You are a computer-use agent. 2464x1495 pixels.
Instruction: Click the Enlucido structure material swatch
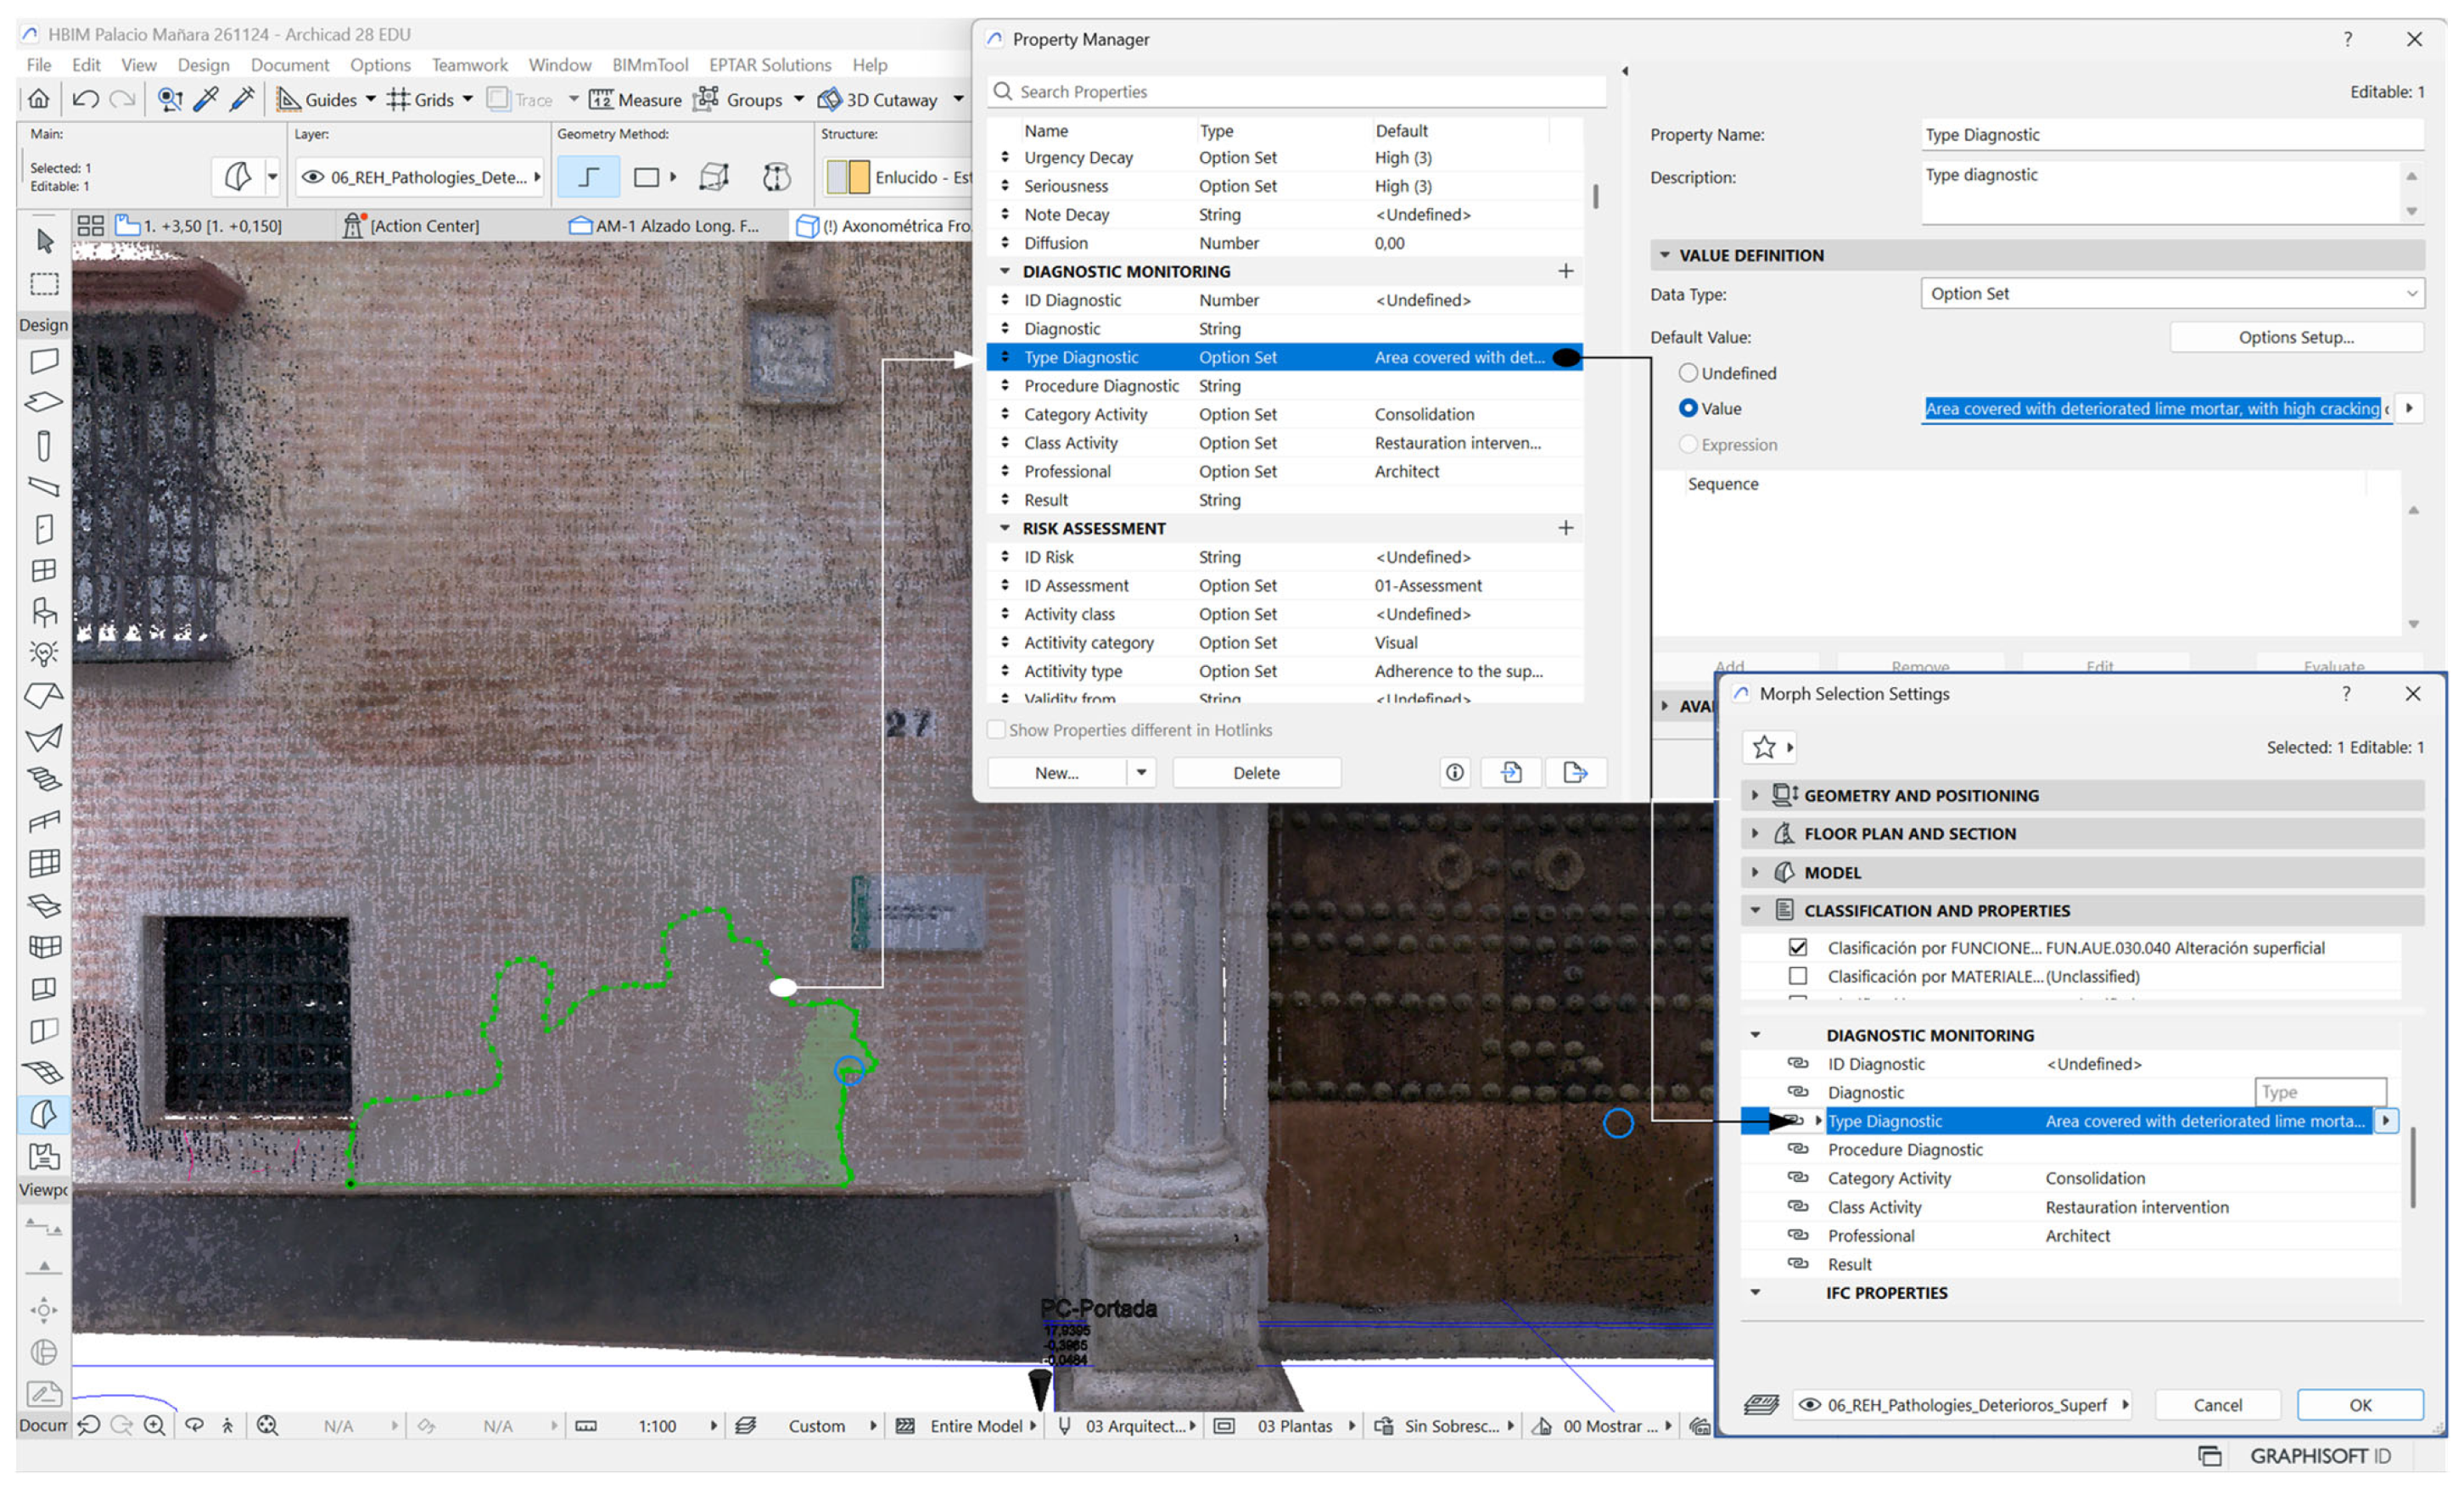(848, 177)
